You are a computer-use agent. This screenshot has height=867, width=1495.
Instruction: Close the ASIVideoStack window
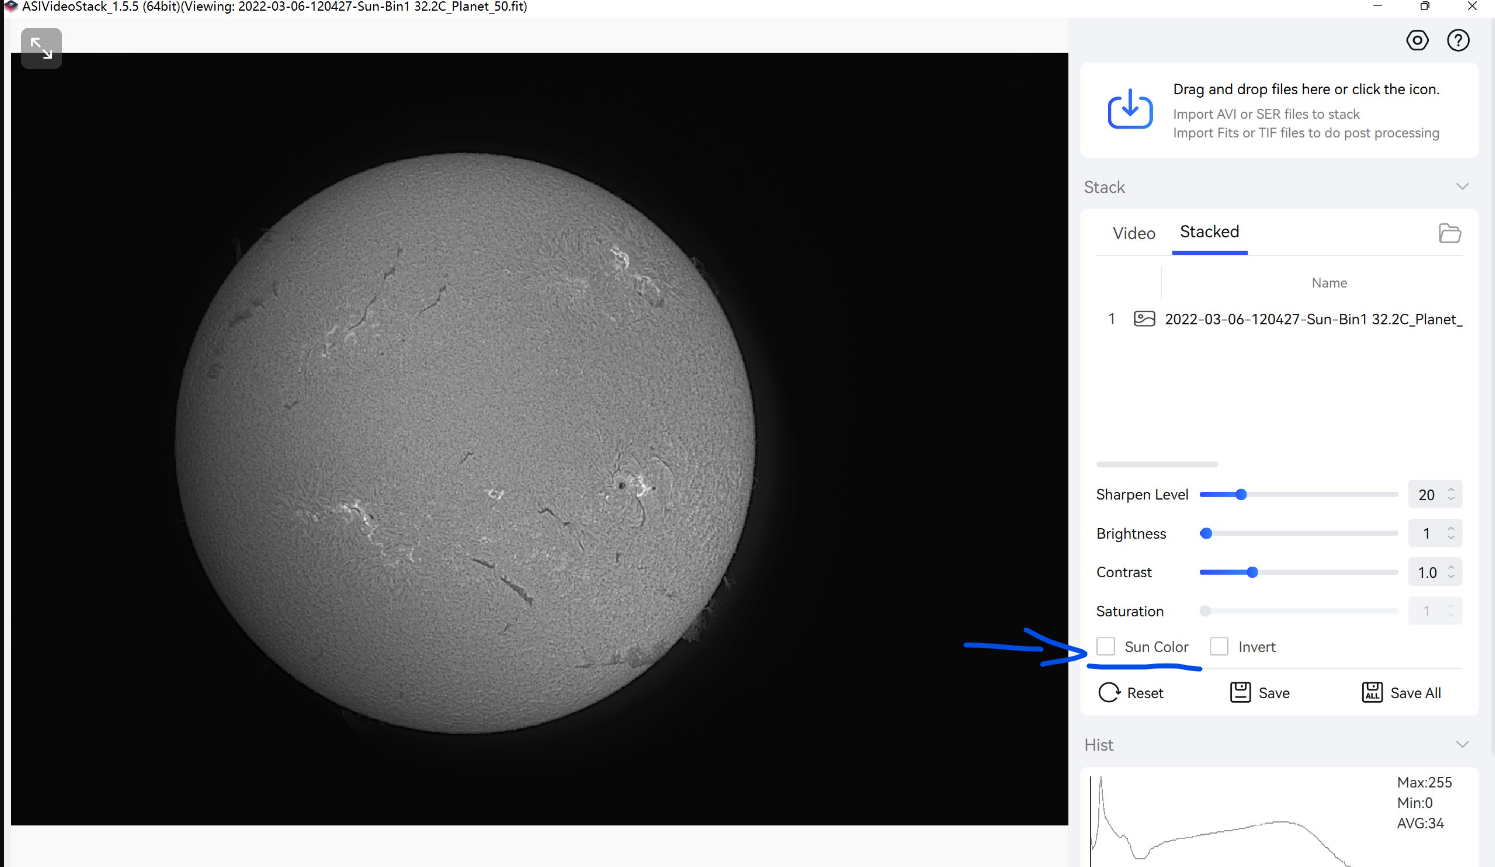click(1472, 6)
